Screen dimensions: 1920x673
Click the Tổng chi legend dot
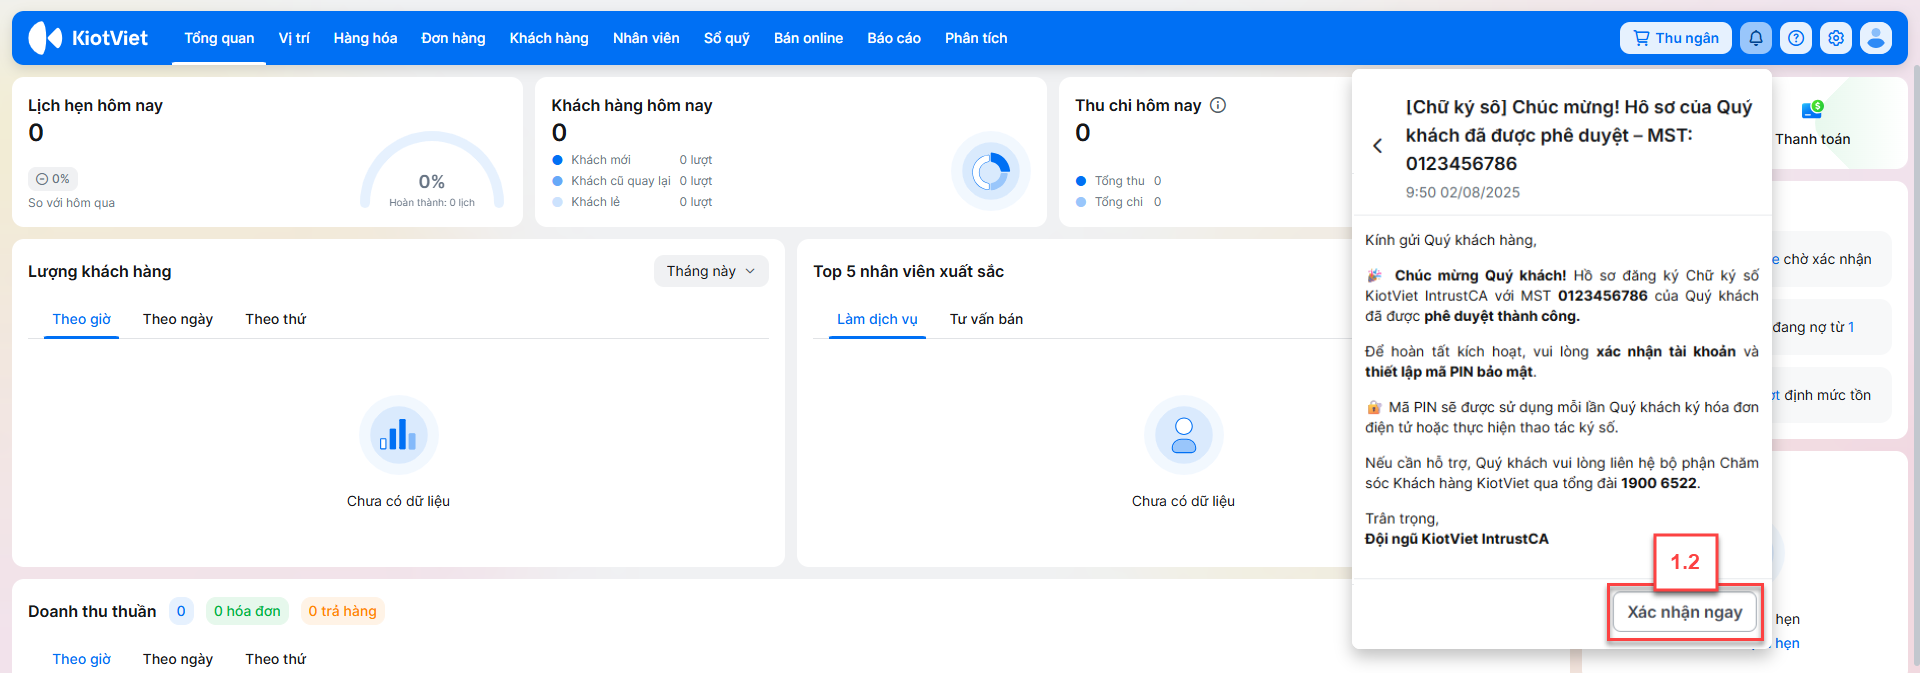(x=1081, y=202)
